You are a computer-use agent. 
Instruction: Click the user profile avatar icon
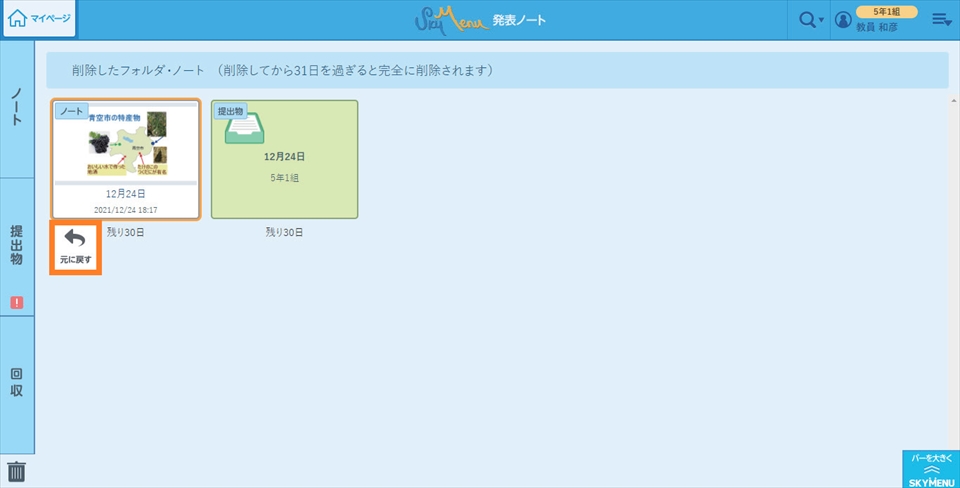[843, 20]
